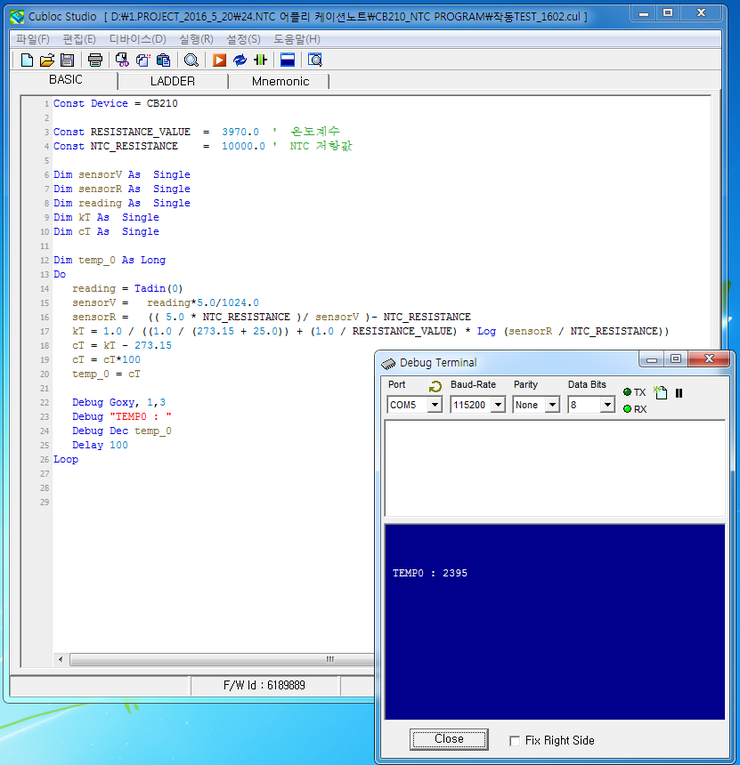
Task: Click the New file toolbar icon
Action: (27, 60)
